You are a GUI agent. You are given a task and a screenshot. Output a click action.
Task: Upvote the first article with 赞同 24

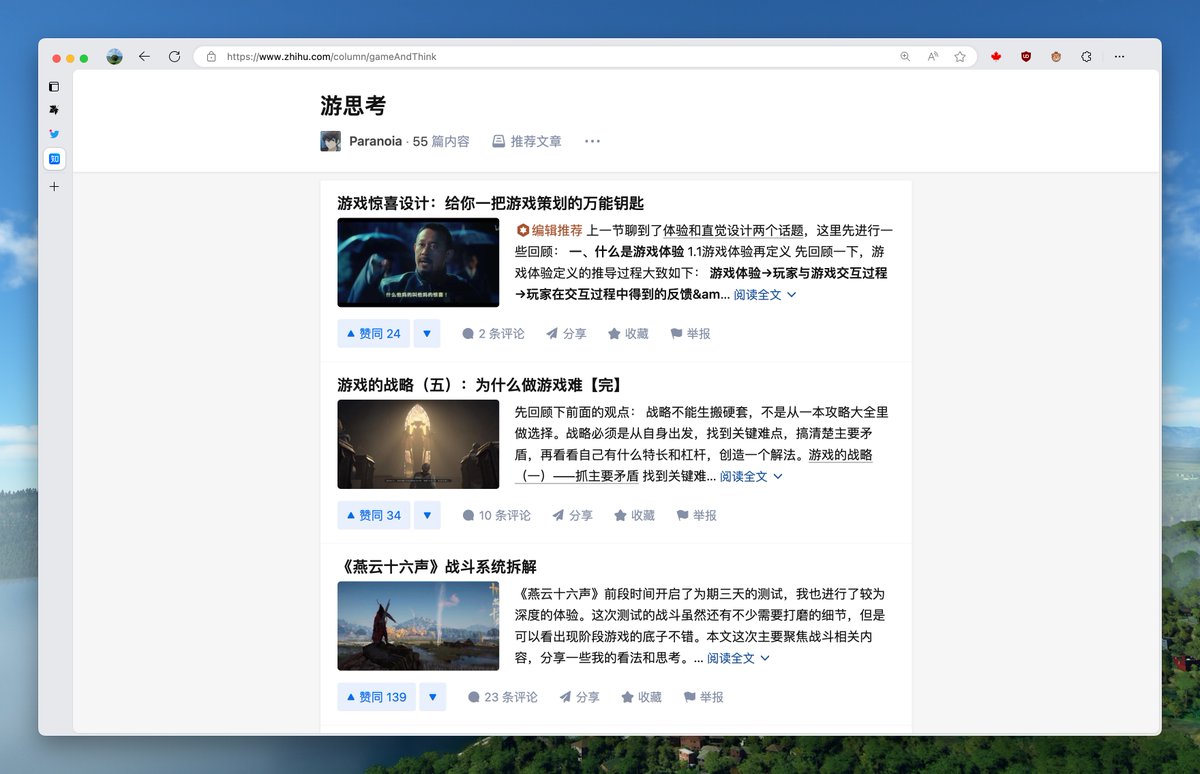[x=373, y=333]
